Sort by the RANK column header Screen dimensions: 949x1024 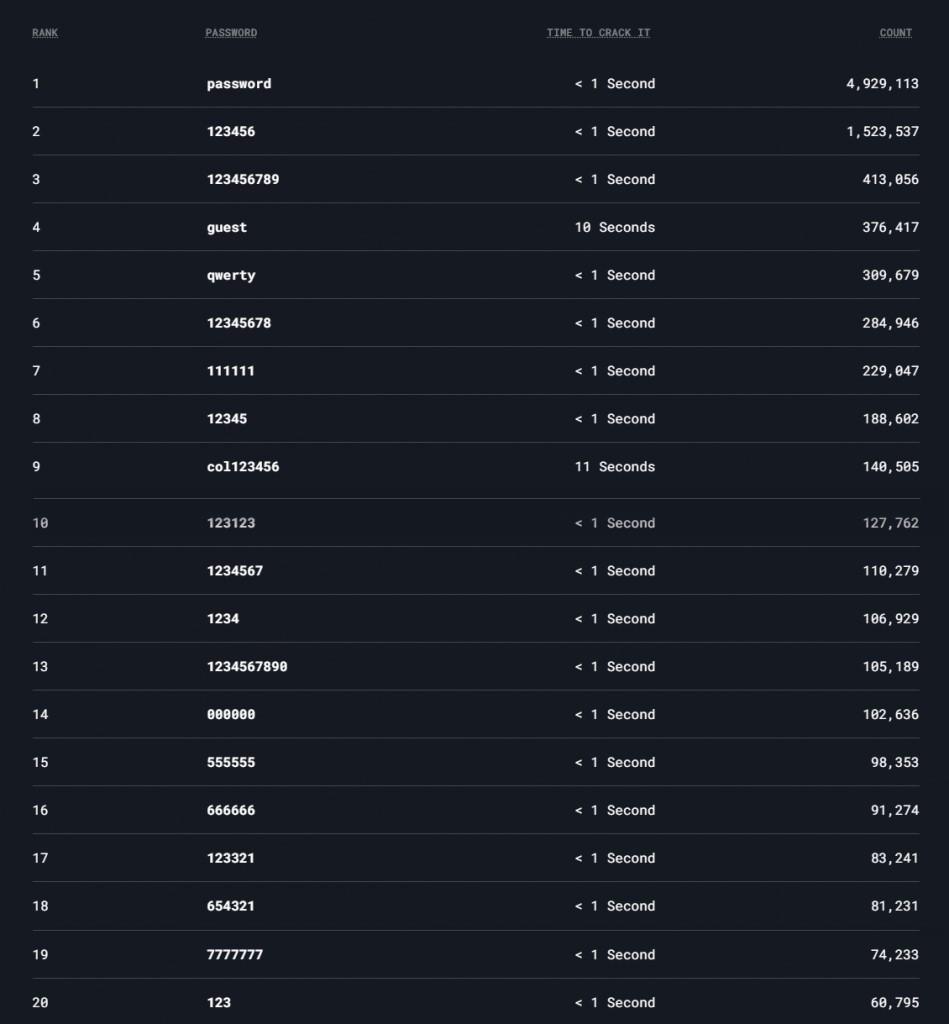(45, 33)
